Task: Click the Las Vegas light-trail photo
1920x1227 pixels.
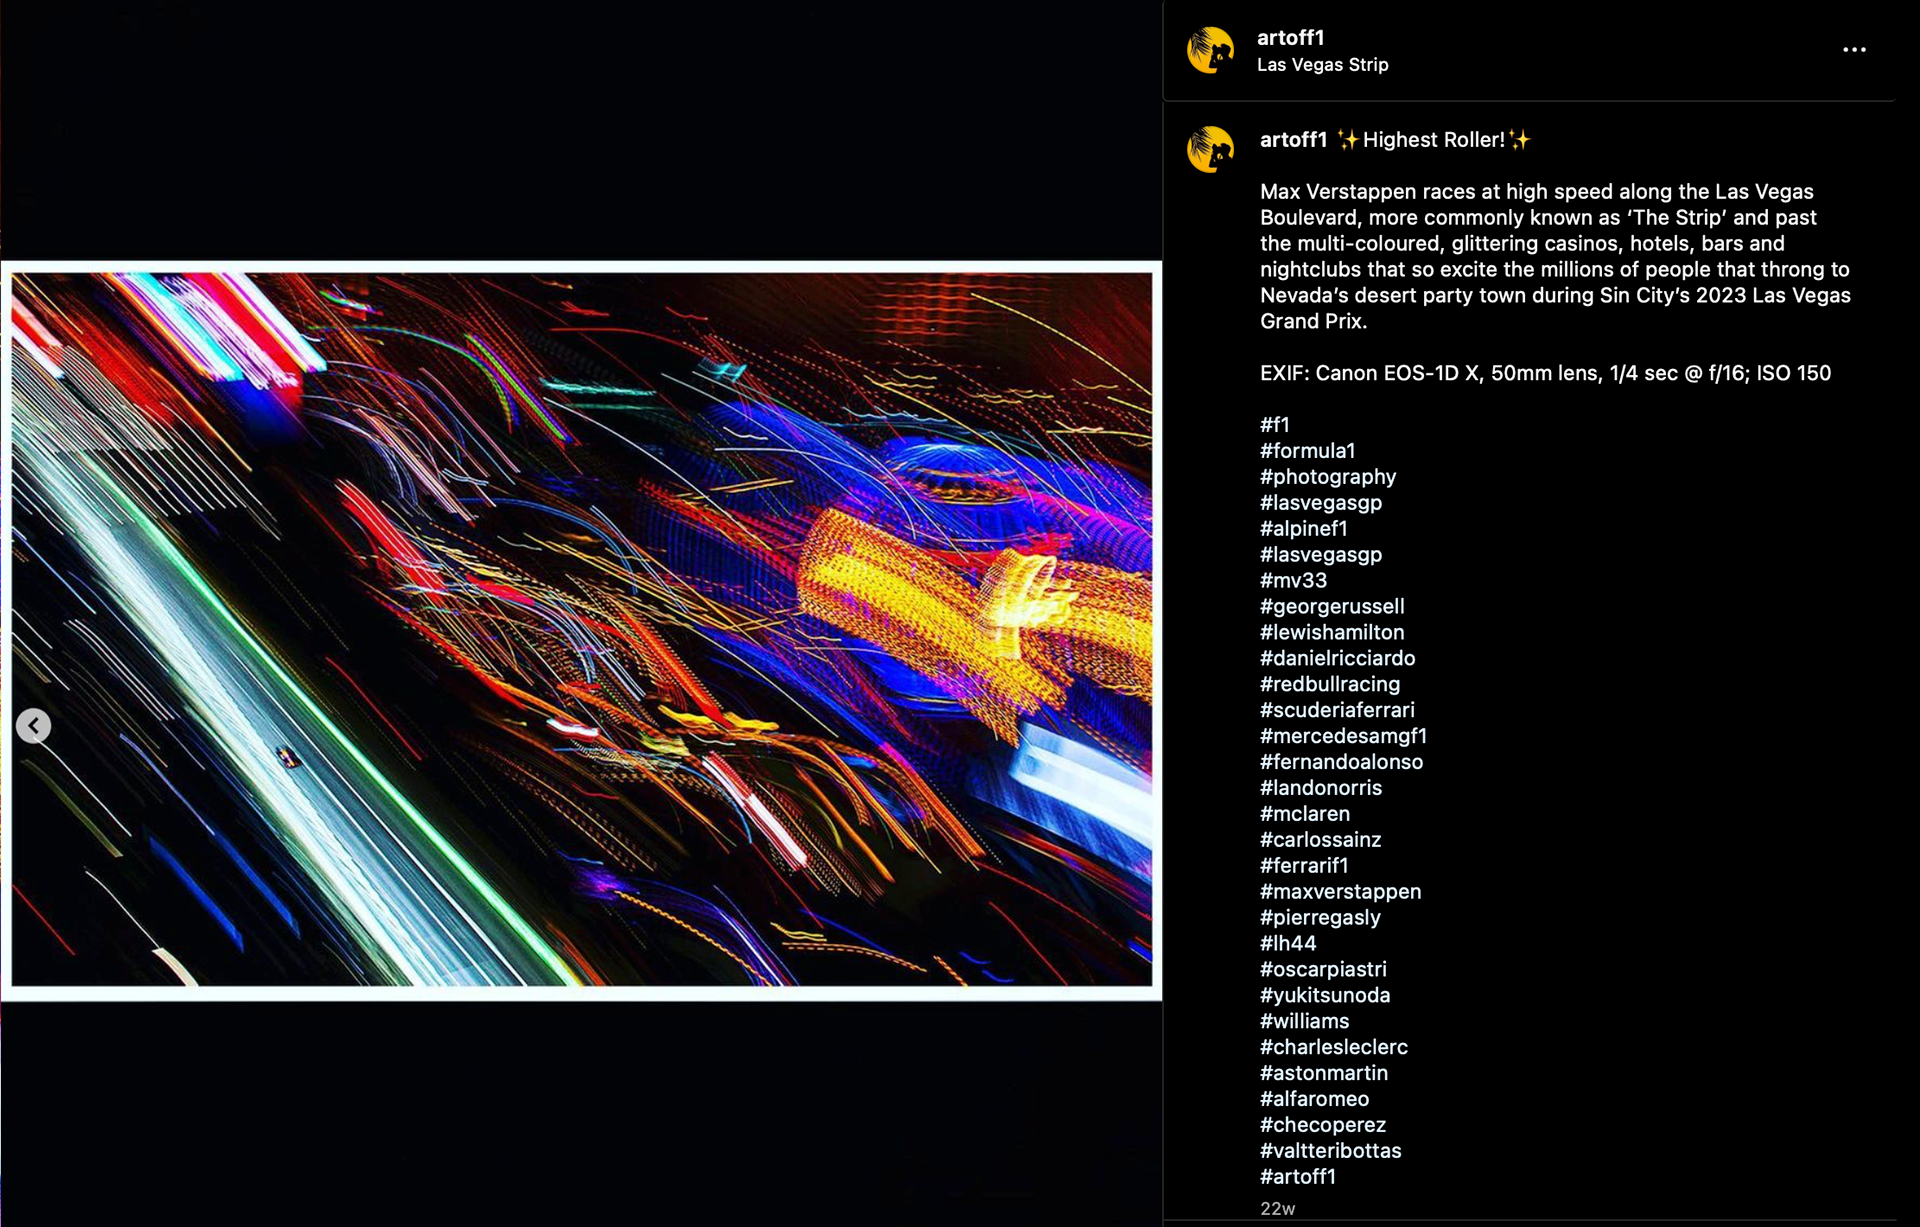Action: 580,630
